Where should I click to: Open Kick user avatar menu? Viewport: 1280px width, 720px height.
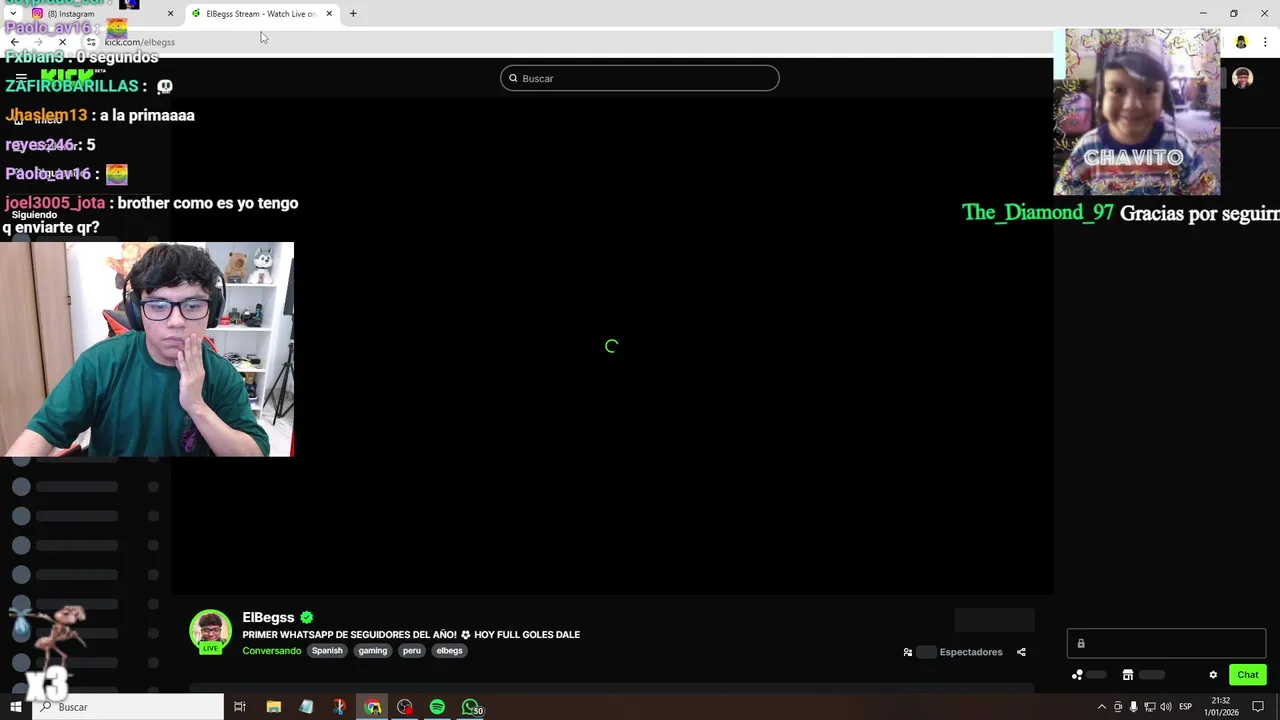point(1242,78)
